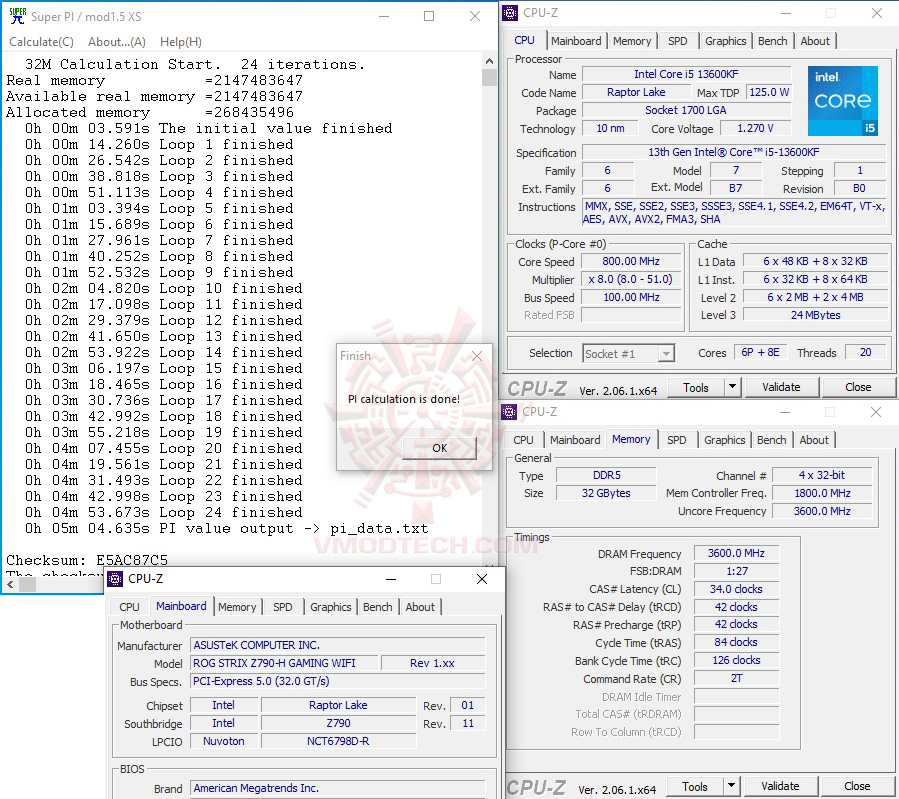Click Validate in top CPU-Z window
The image size is (899, 799).
pos(781,387)
